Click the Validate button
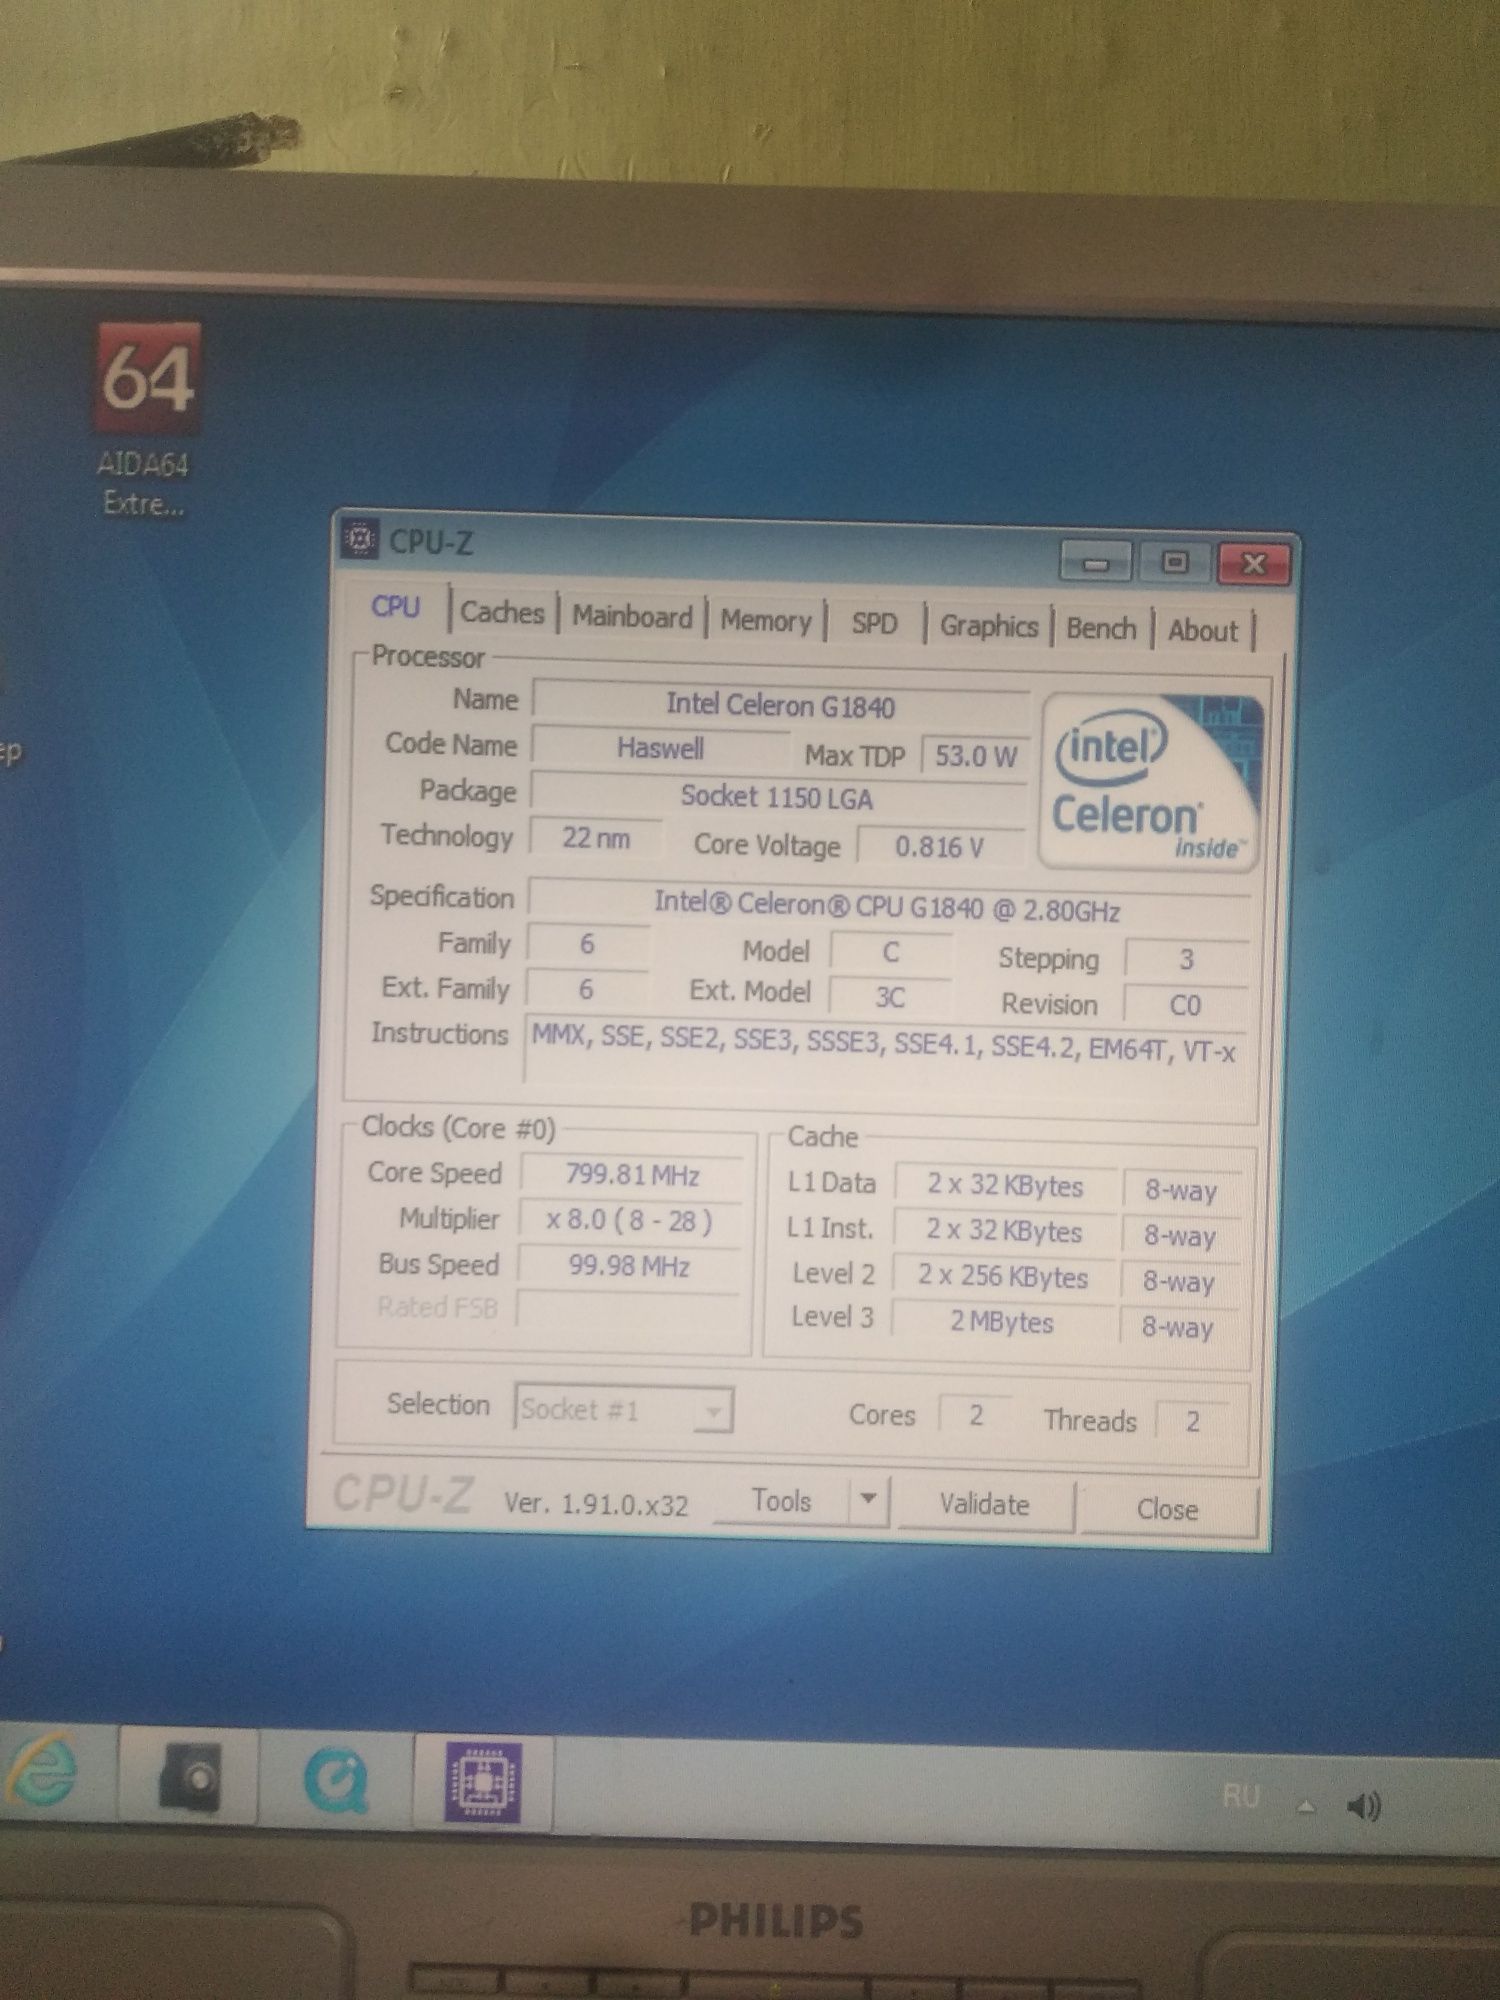This screenshot has width=1500, height=2000. pyautogui.click(x=985, y=1504)
